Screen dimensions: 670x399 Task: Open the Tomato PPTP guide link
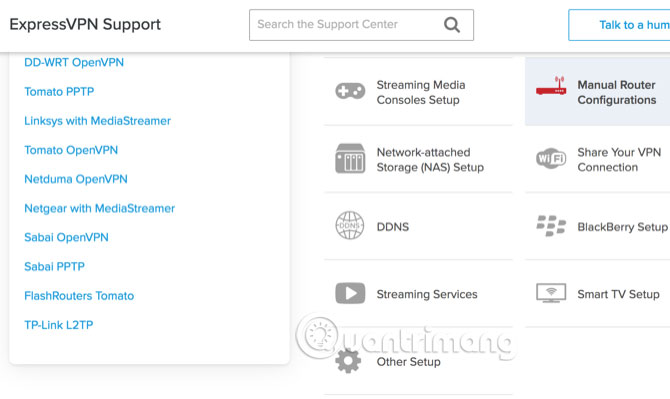(x=59, y=91)
